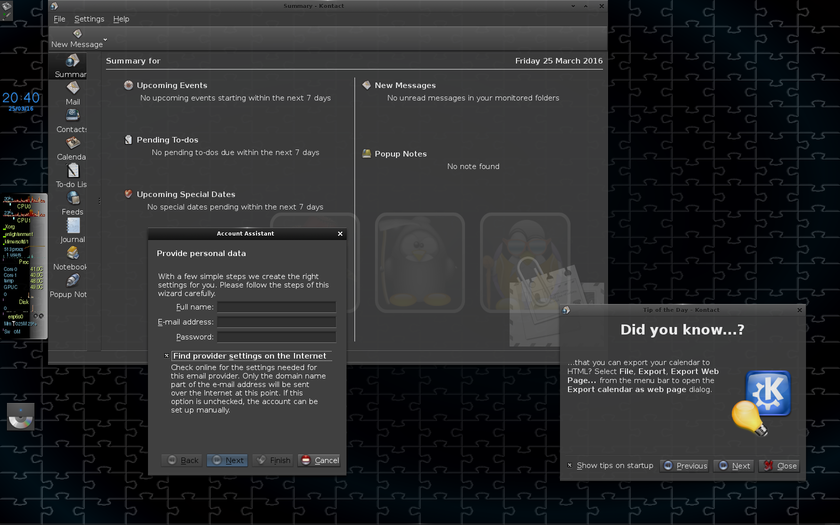Click the New Message toolbar icon
840x525 pixels.
[77, 39]
